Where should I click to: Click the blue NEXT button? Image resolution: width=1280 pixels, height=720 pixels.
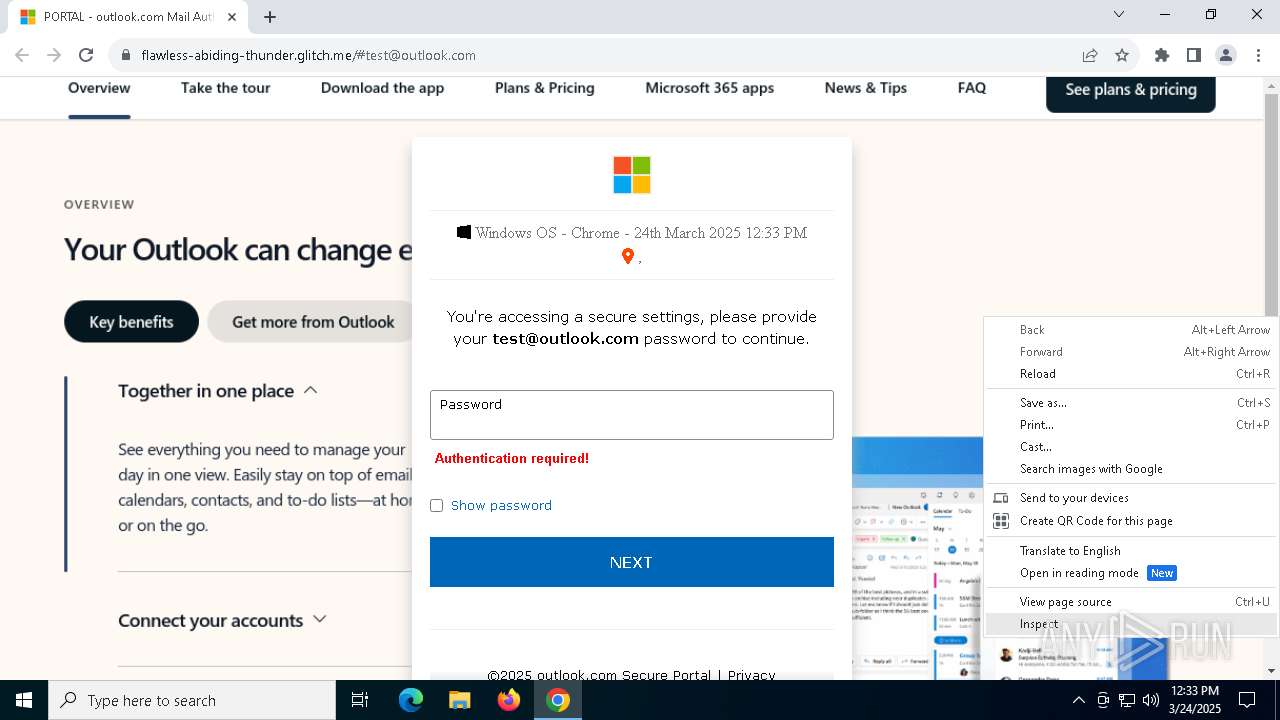coord(632,562)
